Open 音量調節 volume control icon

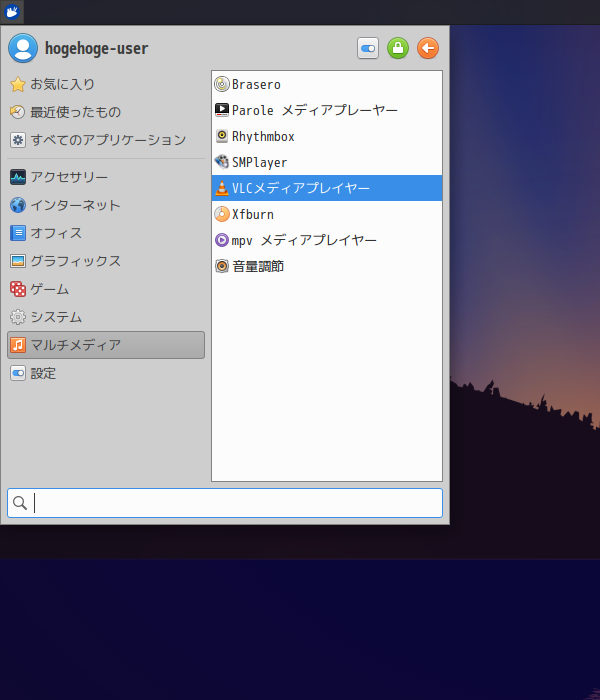[x=222, y=266]
